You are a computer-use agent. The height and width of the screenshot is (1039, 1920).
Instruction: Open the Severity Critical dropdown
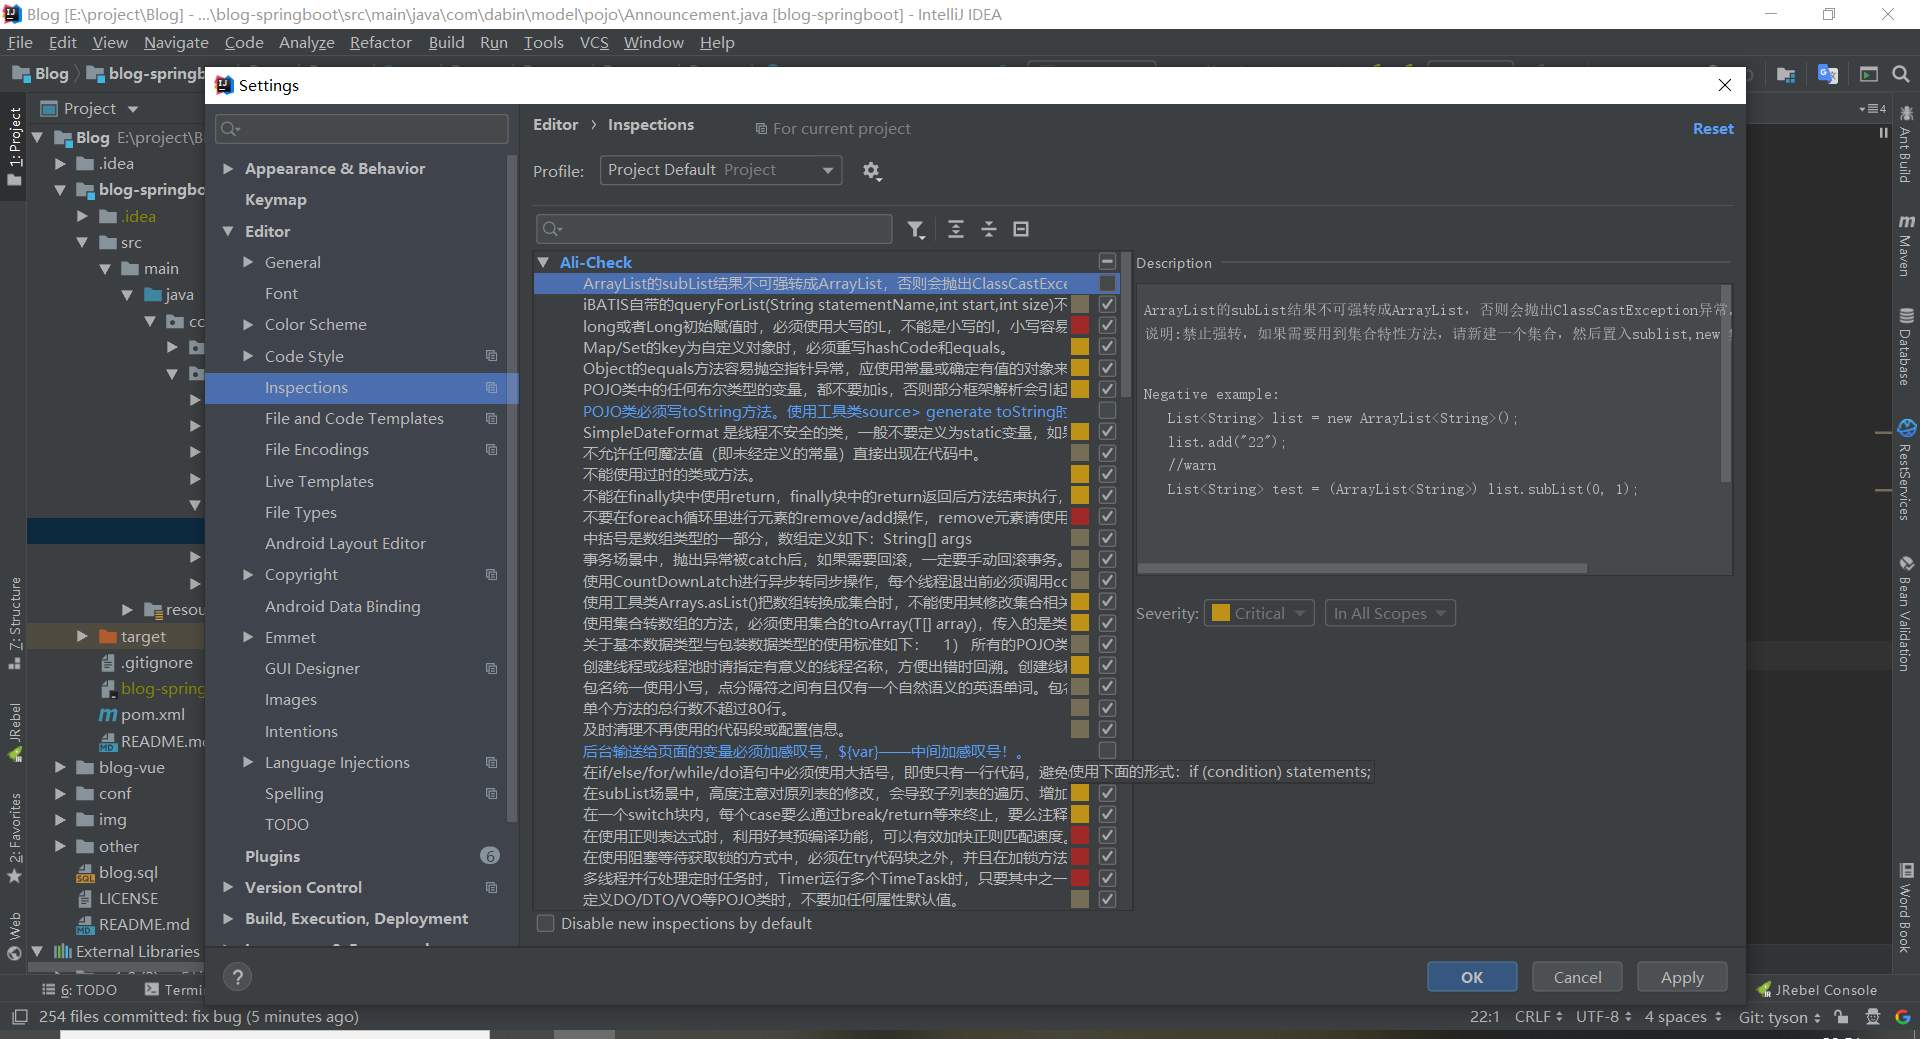(x=1259, y=613)
